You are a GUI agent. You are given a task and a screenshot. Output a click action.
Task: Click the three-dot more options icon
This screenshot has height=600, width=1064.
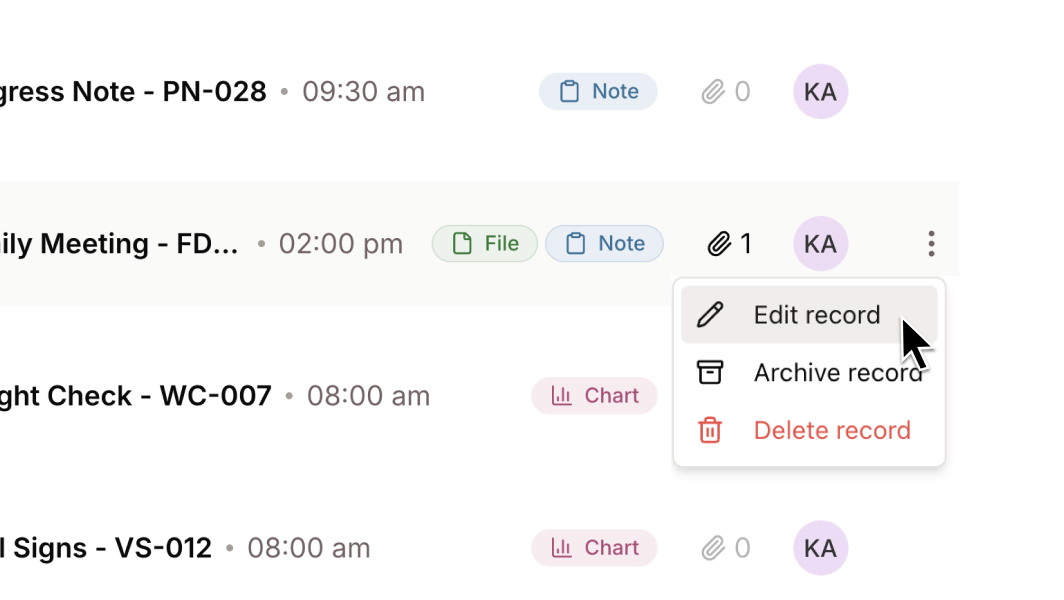coord(931,244)
